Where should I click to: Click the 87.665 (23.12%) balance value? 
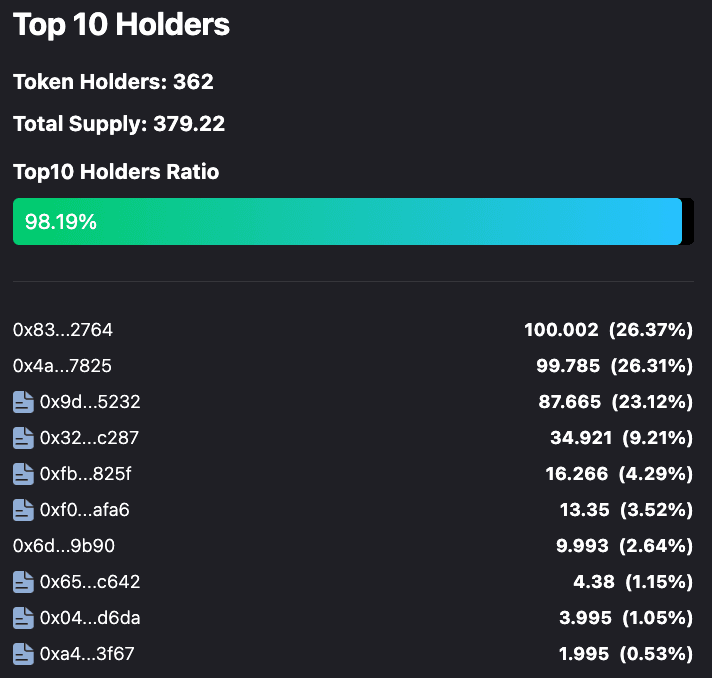615,402
